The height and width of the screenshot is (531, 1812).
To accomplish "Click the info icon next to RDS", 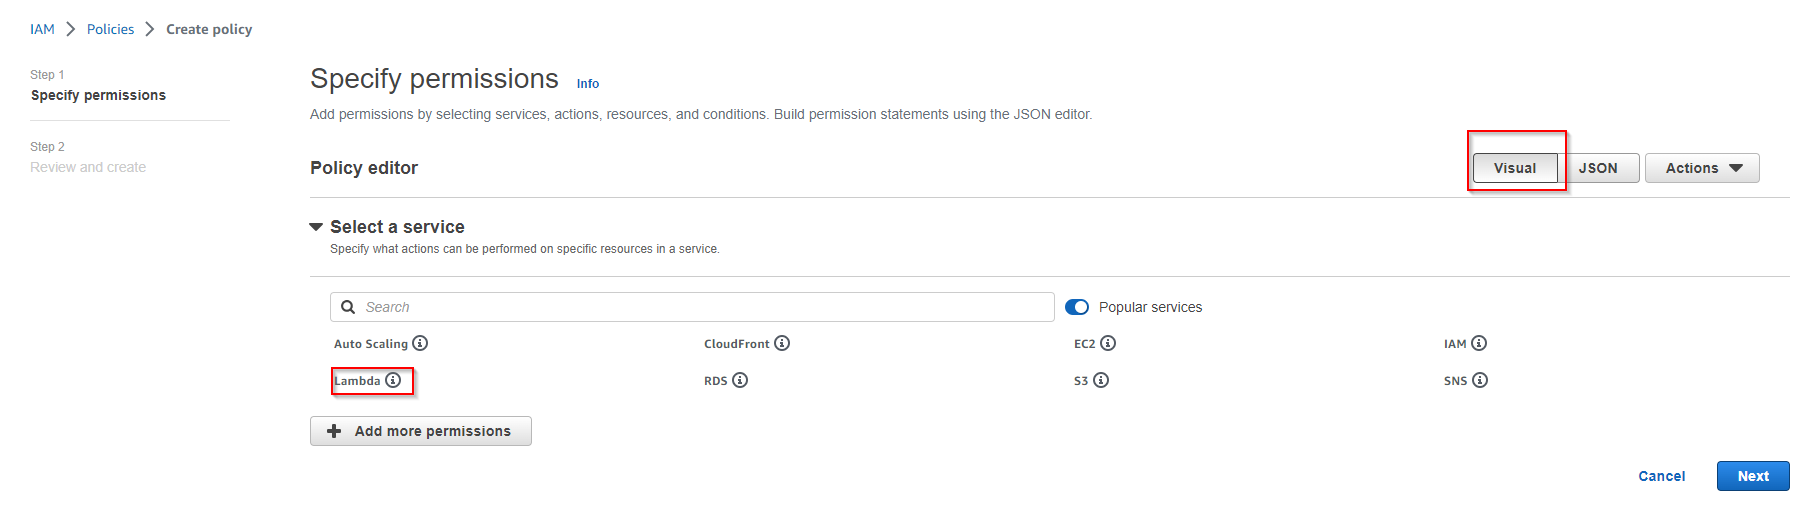I will point(740,380).
